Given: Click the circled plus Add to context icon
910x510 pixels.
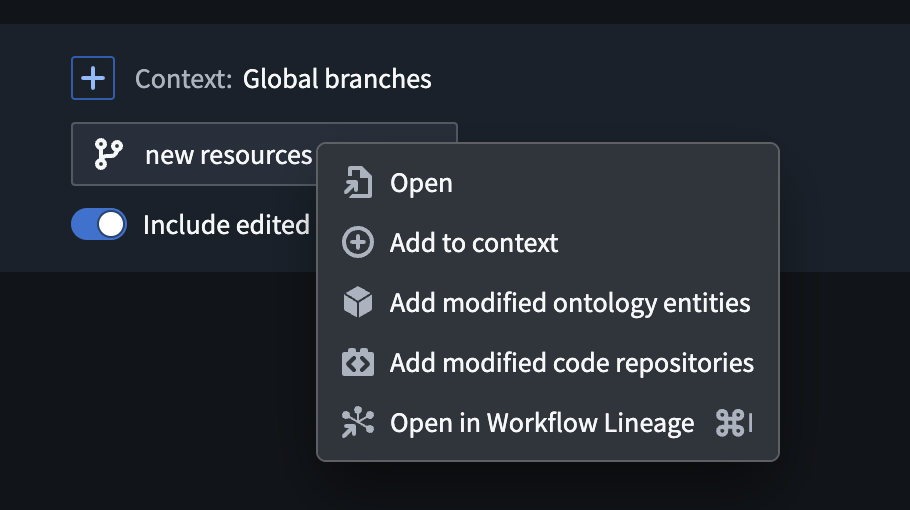Looking at the screenshot, I should (x=358, y=243).
